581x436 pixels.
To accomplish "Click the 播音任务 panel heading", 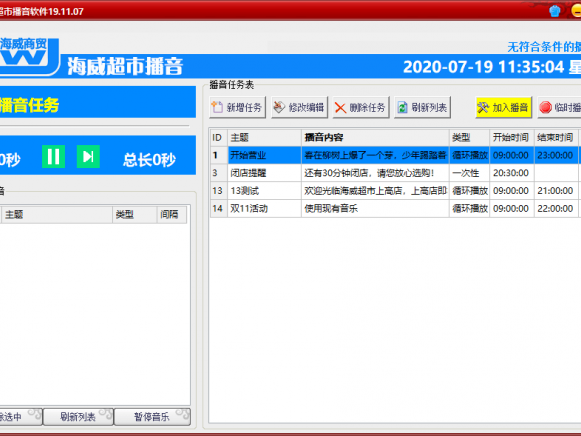I will pyautogui.click(x=30, y=105).
